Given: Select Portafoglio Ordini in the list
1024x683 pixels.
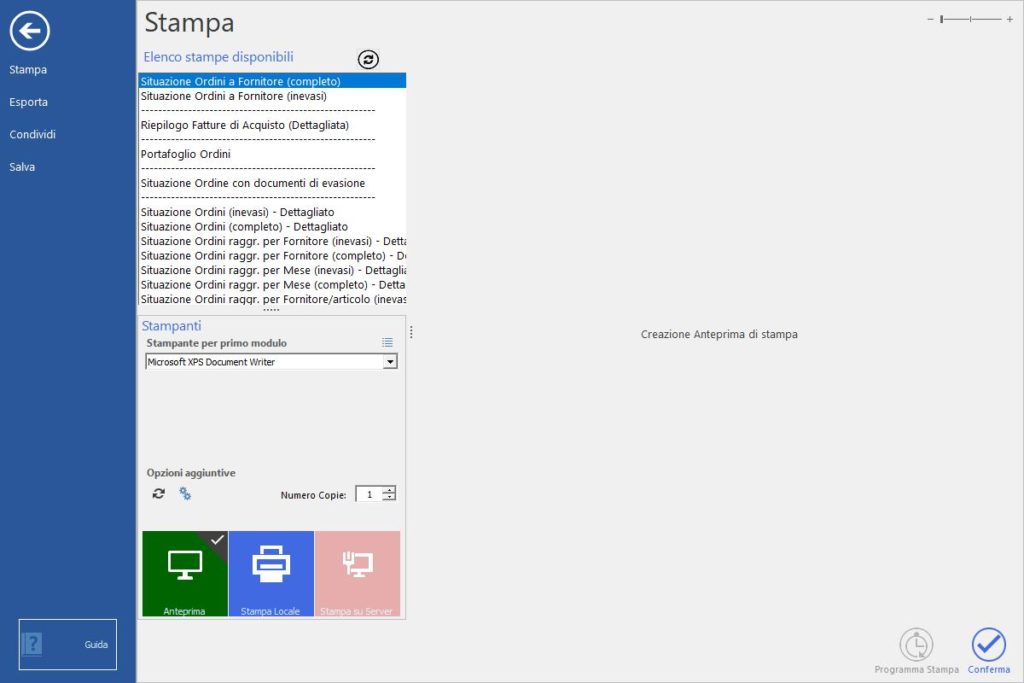Looking at the screenshot, I should click(272, 154).
